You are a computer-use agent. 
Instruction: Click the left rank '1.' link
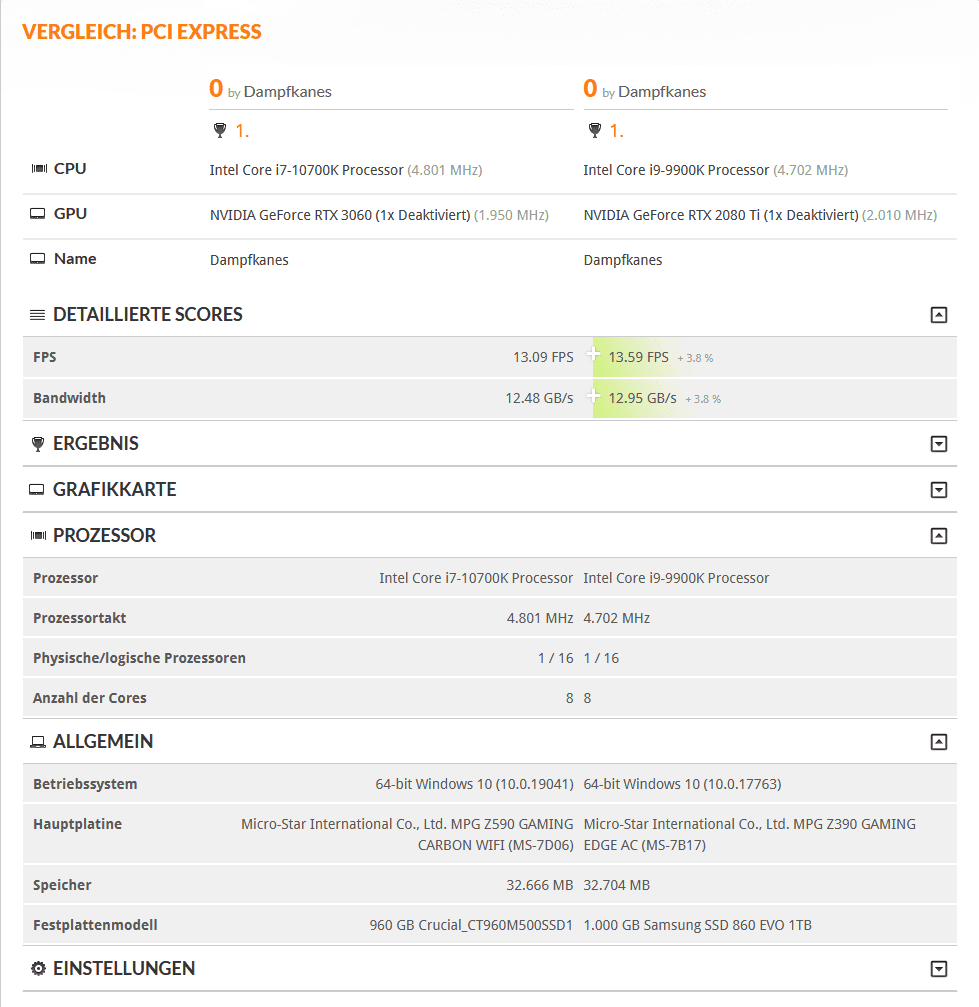[242, 131]
